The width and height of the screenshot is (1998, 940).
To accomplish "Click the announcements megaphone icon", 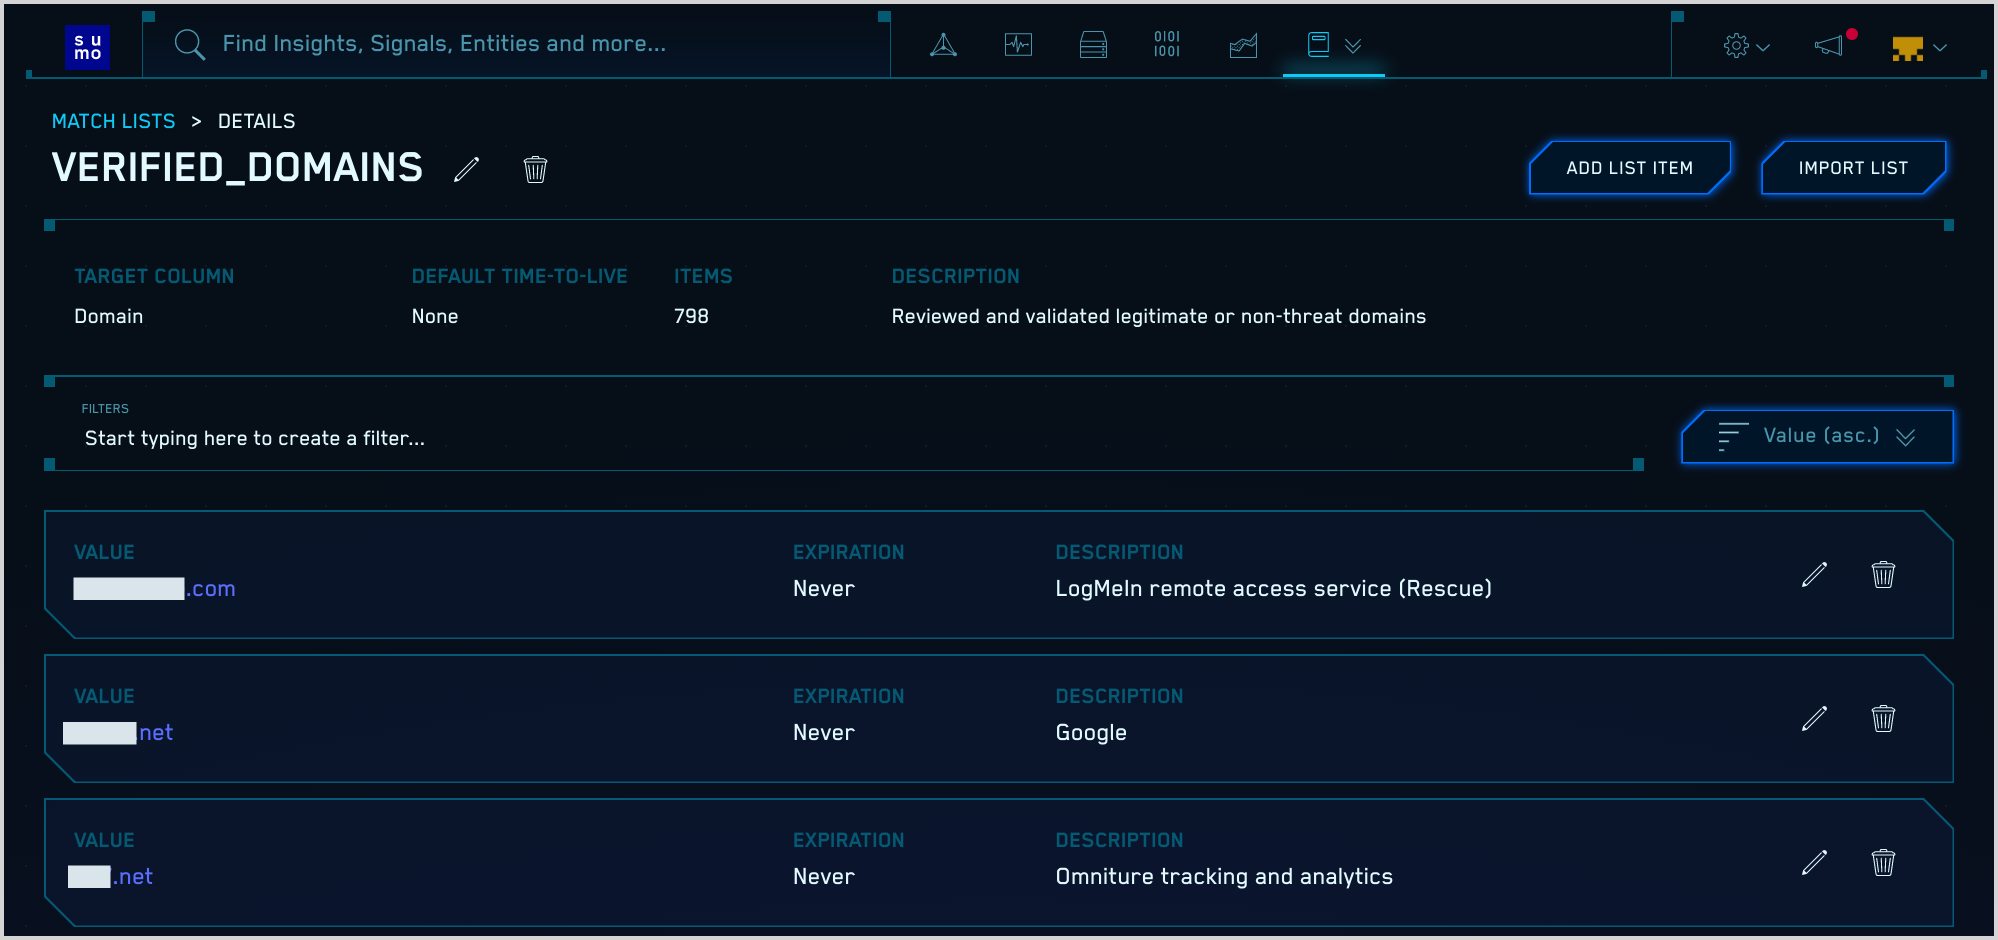I will (x=1830, y=46).
